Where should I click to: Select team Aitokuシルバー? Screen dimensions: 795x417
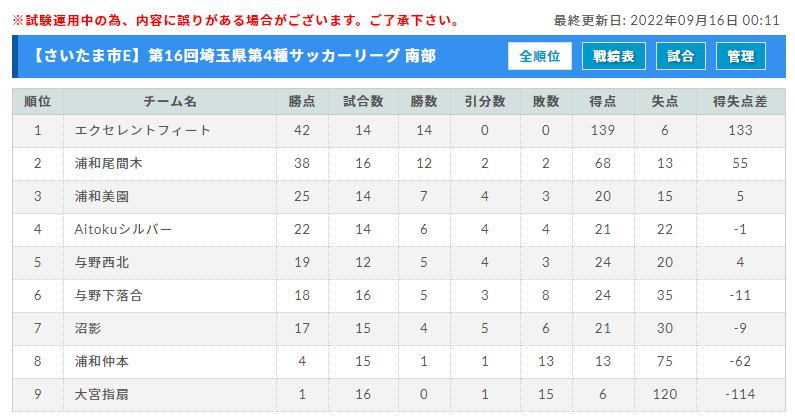(123, 229)
